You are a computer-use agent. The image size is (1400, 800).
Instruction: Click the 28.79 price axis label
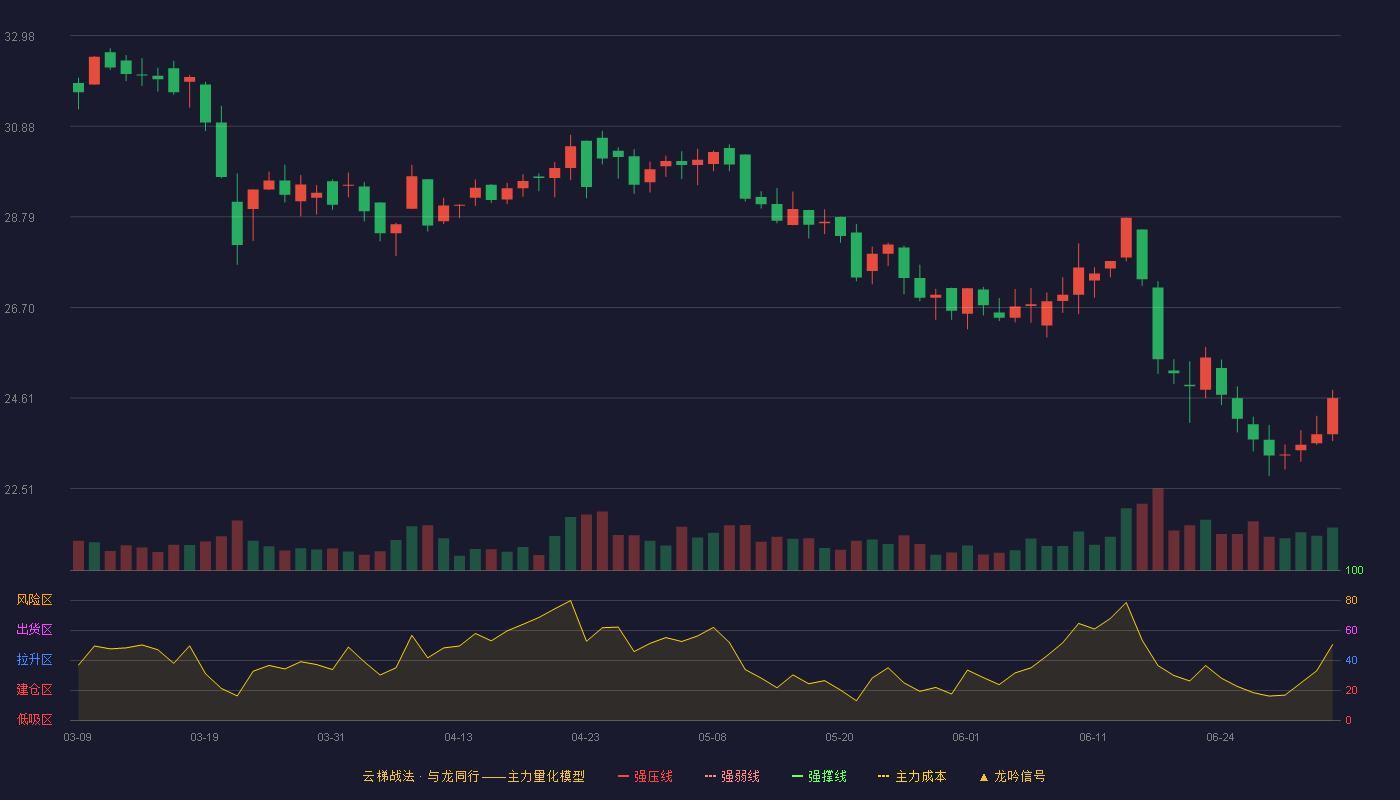coord(19,217)
